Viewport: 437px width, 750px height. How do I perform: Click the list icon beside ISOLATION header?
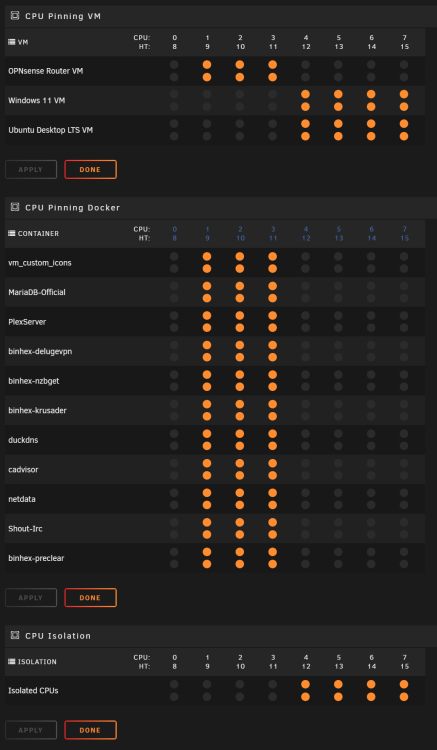tap(12, 662)
